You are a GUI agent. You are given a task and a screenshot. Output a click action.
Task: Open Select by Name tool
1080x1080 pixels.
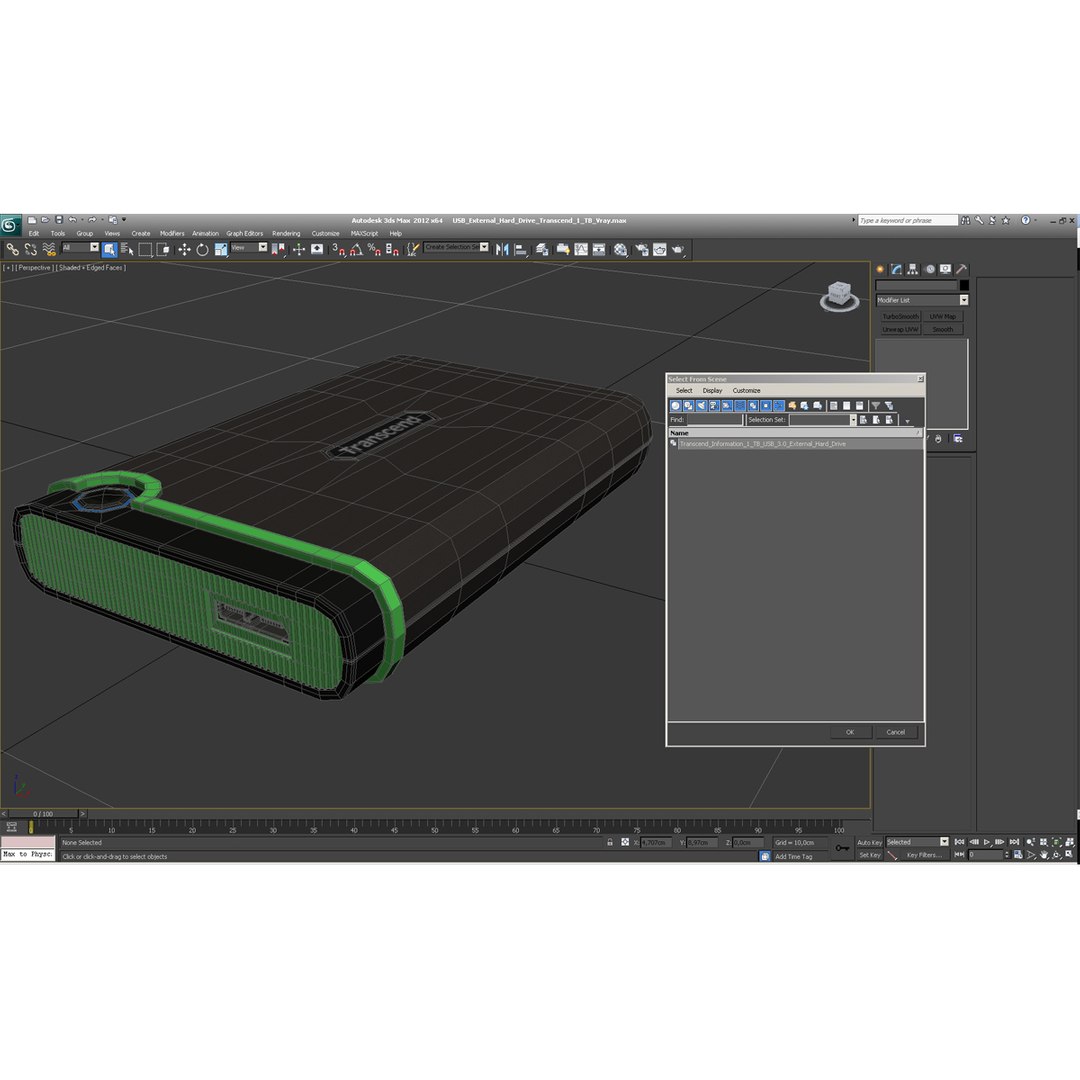[127, 249]
